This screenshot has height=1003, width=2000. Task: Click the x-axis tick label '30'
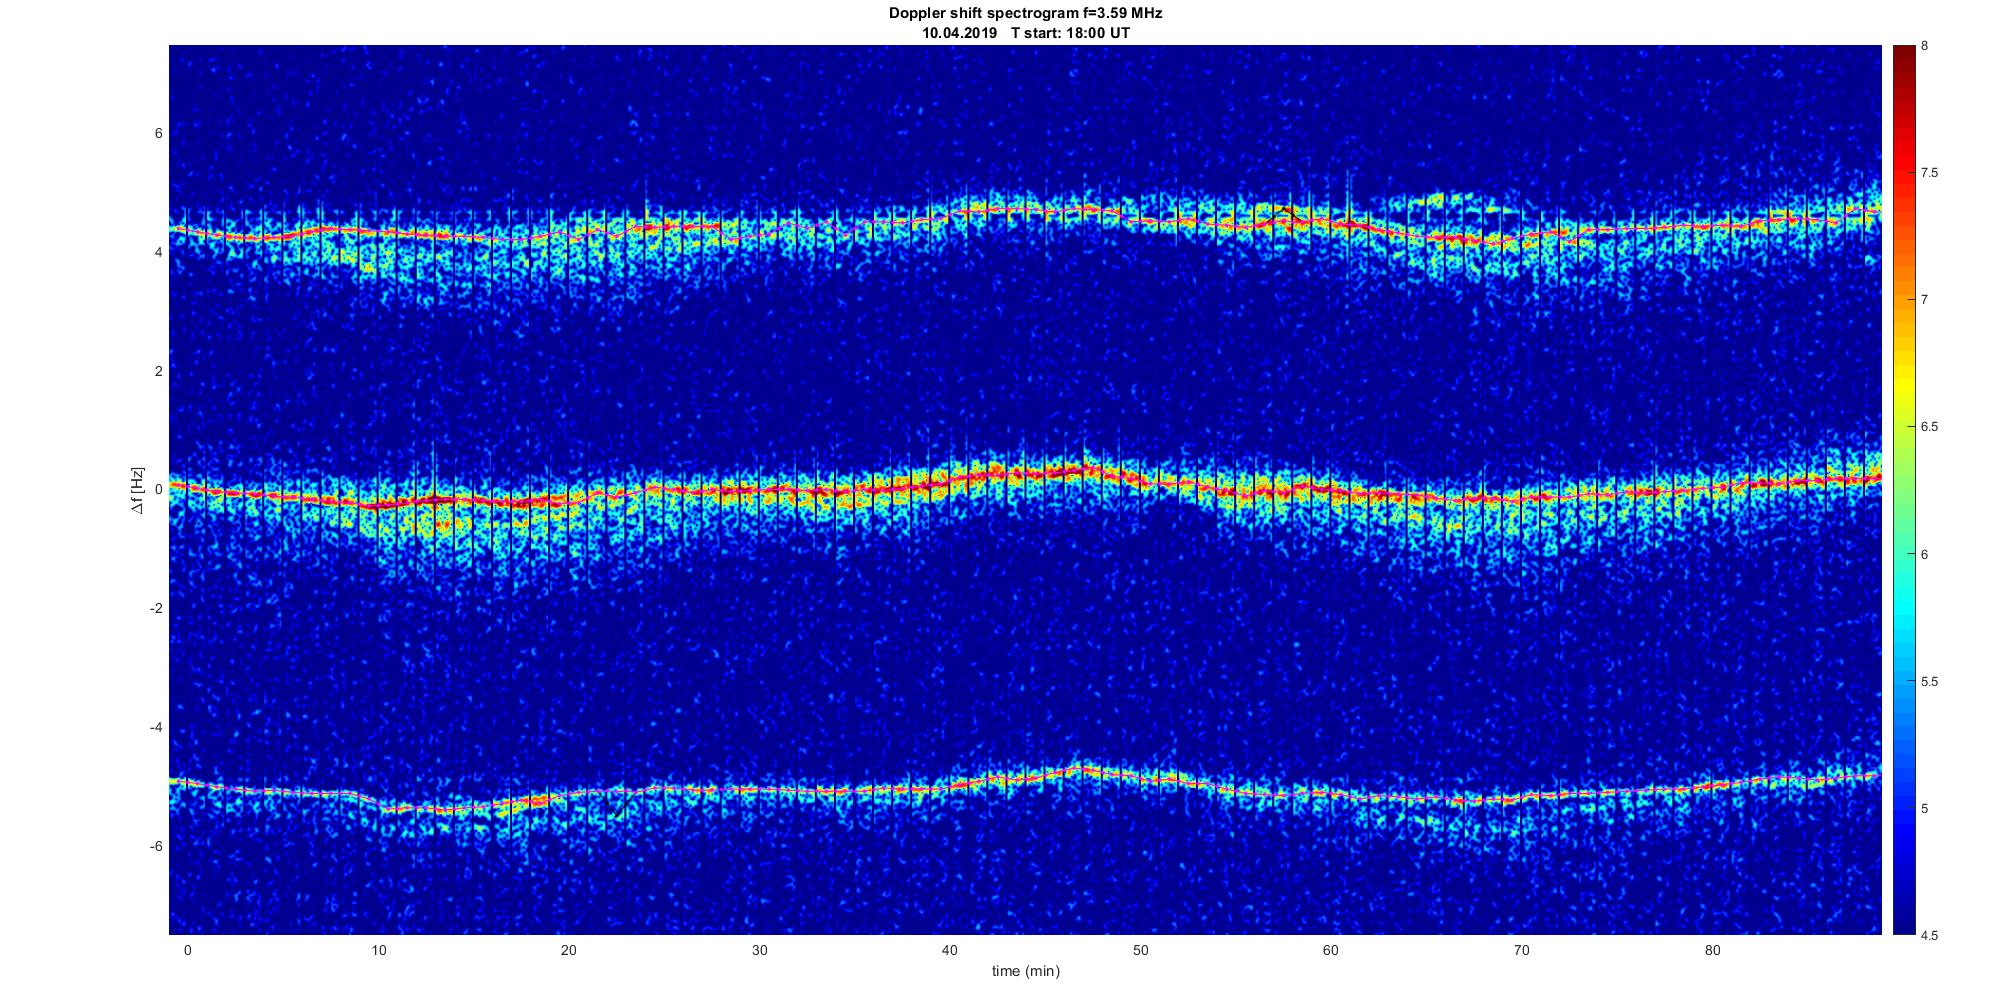pos(759,950)
